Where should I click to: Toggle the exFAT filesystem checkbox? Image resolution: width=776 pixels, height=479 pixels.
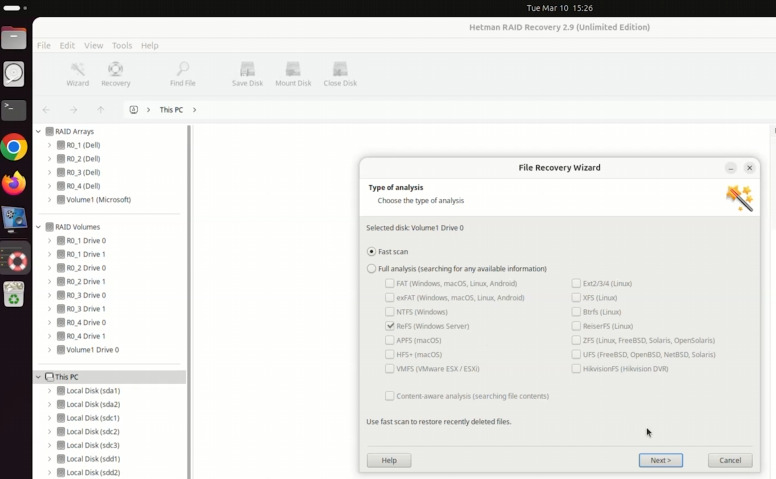389,297
